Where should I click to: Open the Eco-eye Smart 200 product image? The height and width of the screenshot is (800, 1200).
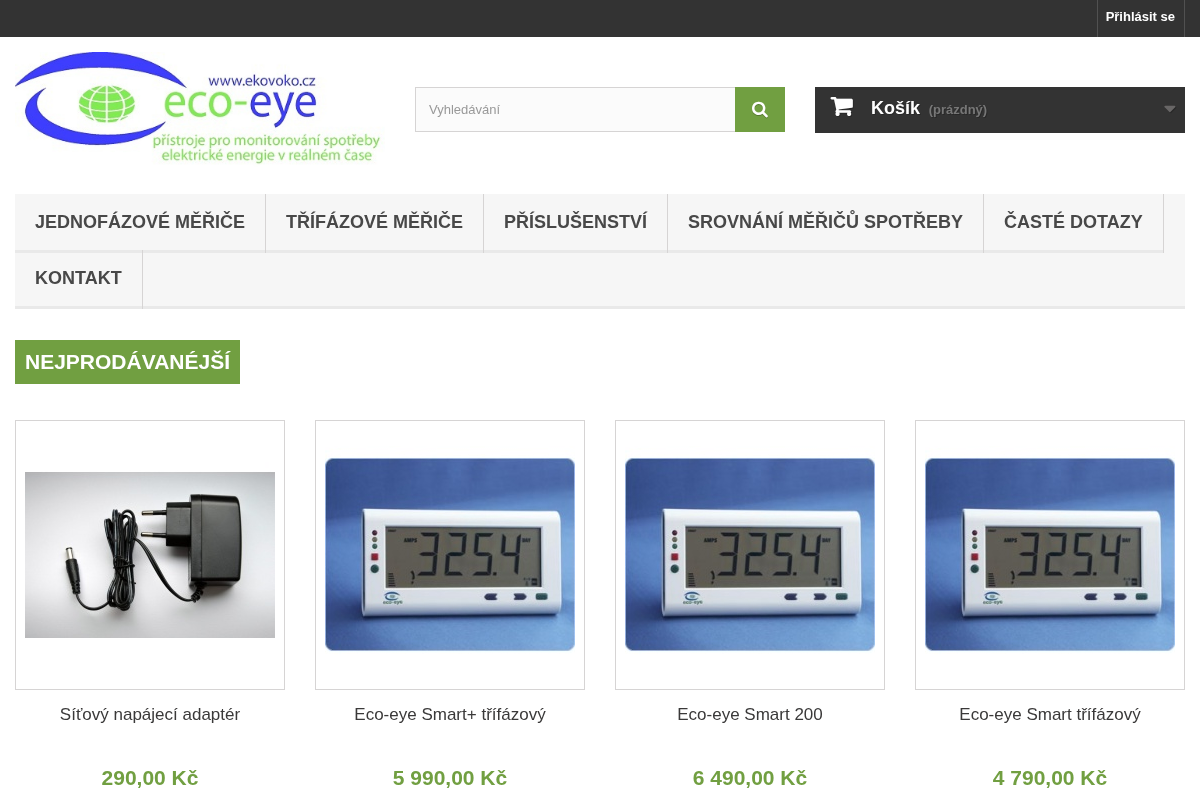click(750, 555)
